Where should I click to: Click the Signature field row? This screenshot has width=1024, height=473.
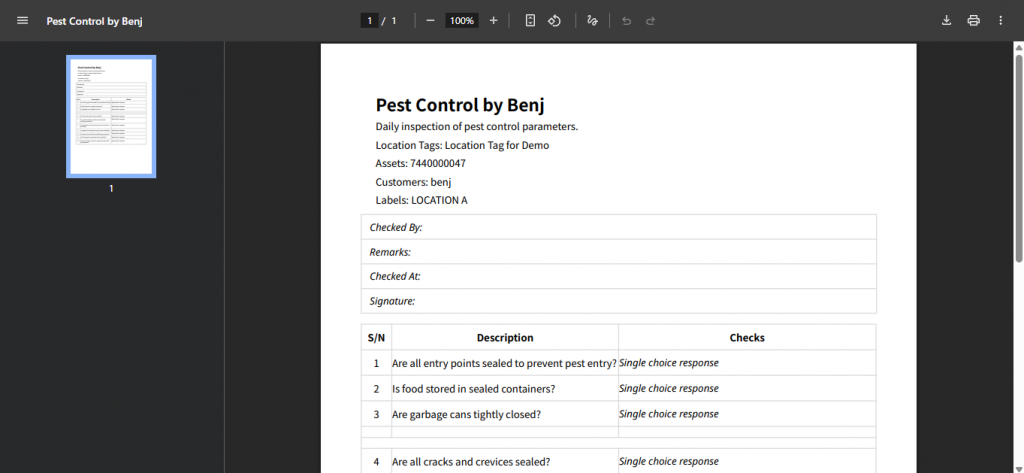(x=618, y=301)
